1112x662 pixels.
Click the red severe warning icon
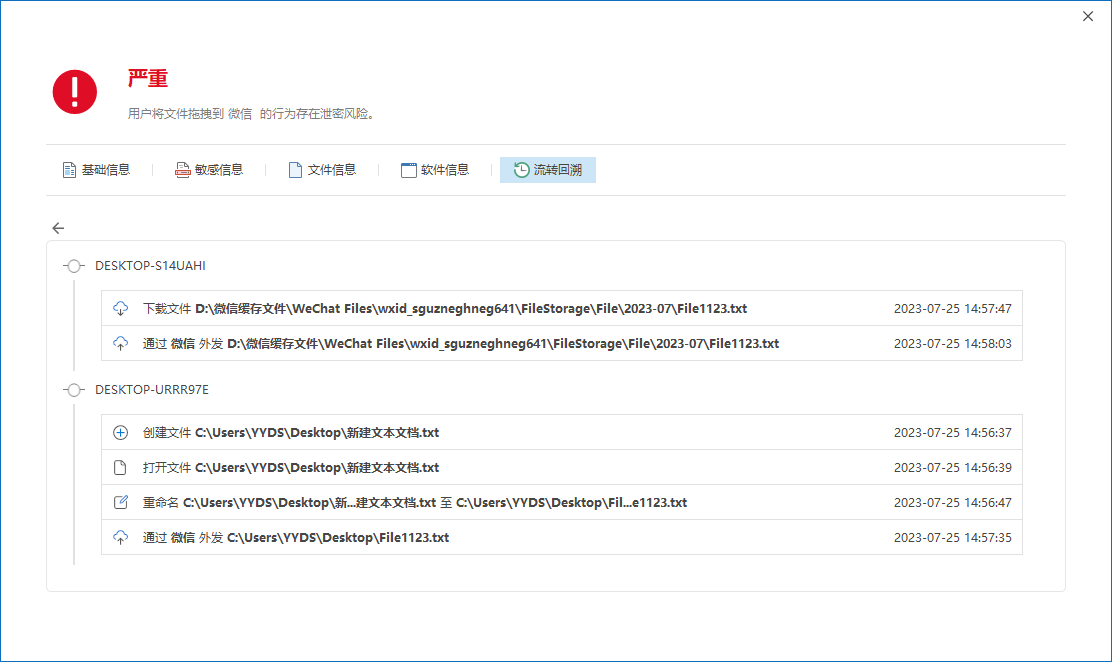tap(74, 92)
